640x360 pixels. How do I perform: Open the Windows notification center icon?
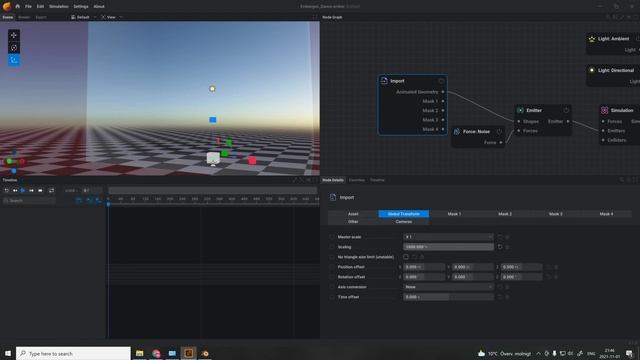click(x=629, y=353)
